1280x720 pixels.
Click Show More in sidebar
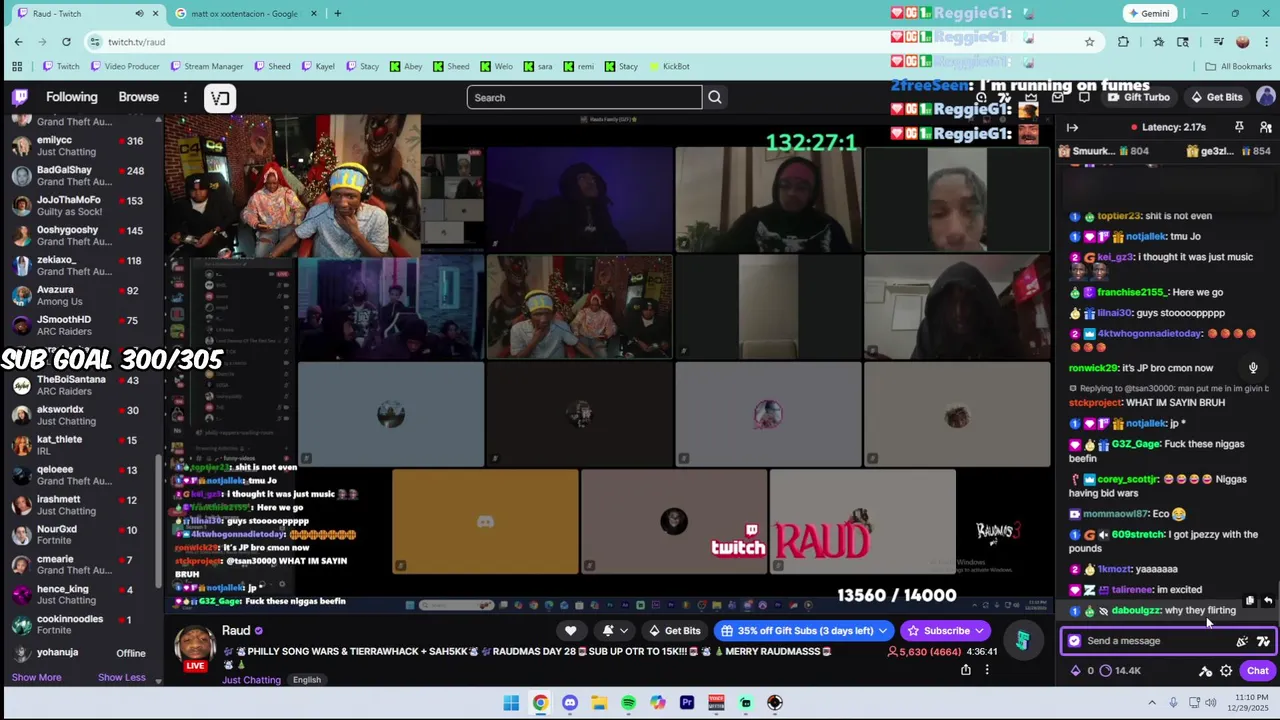pos(36,677)
